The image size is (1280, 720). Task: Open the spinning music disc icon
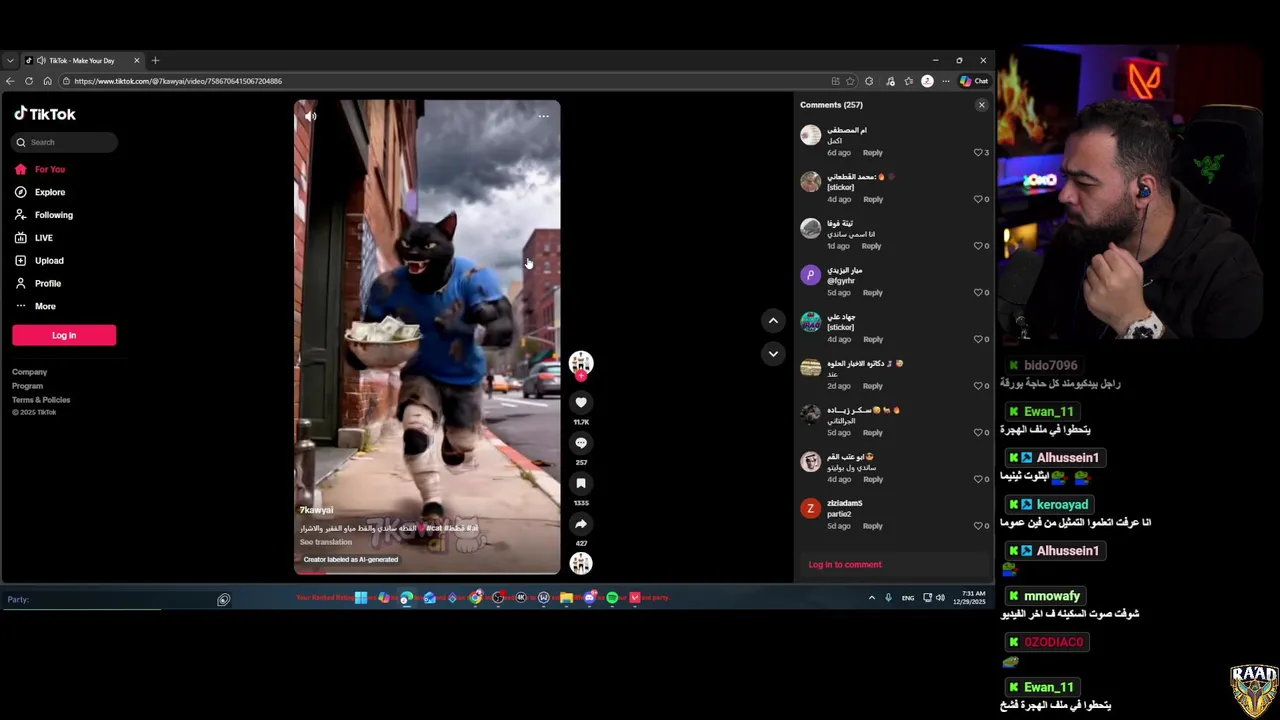coord(580,563)
